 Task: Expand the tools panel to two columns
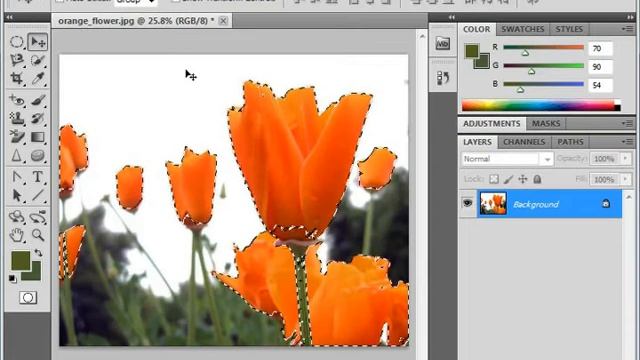[x=10, y=17]
